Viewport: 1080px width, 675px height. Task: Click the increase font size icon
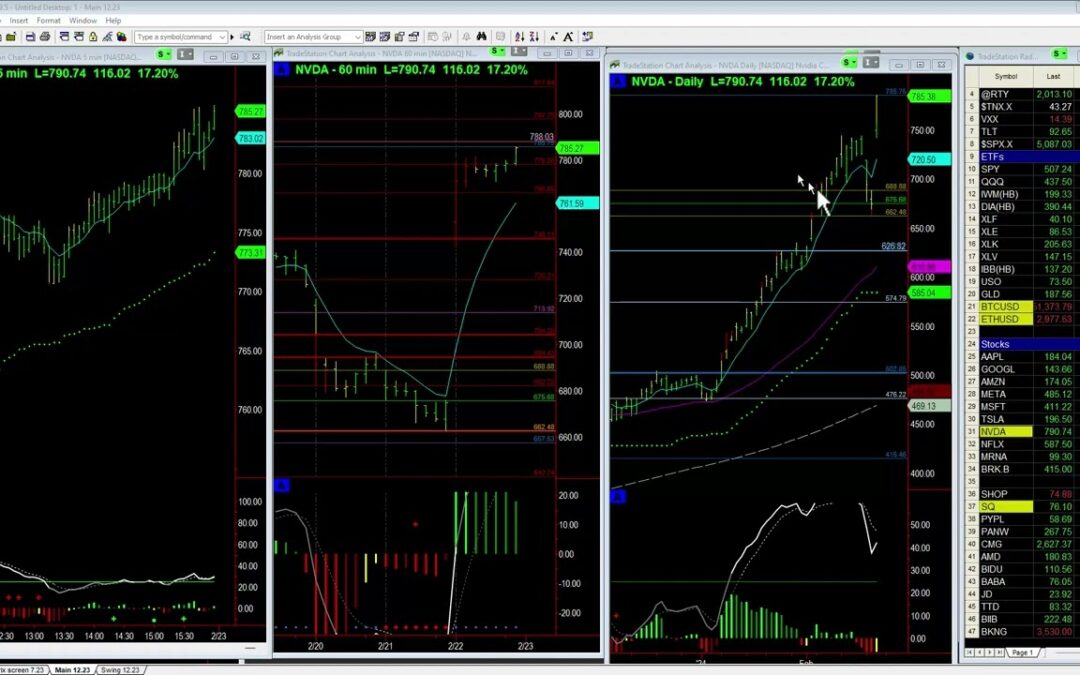tap(568, 37)
